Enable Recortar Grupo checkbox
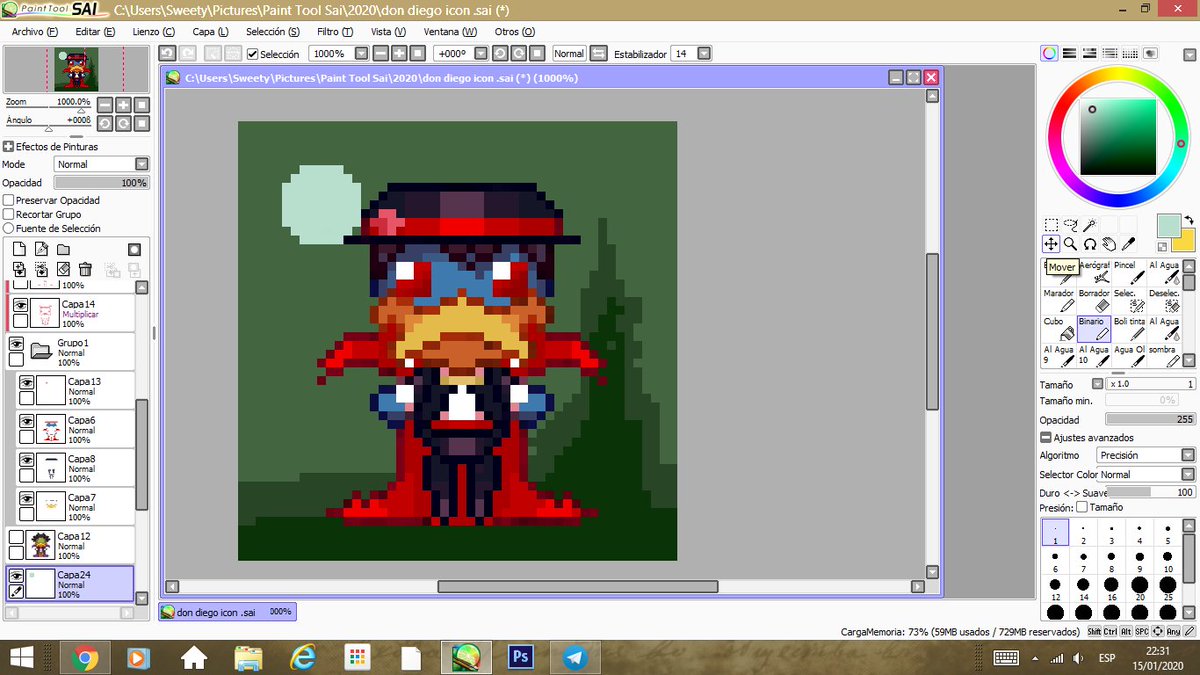The image size is (1200, 675). pos(9,214)
